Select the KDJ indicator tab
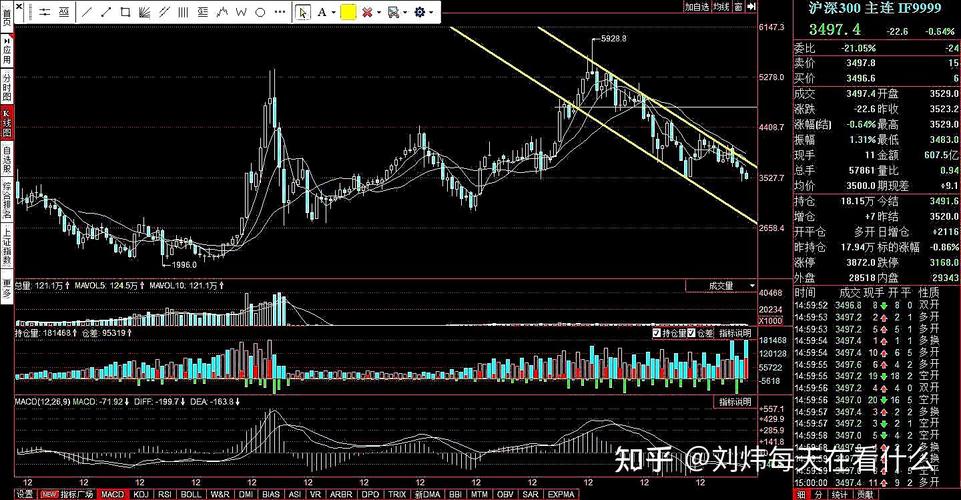The height and width of the screenshot is (500, 961). pyautogui.click(x=140, y=494)
